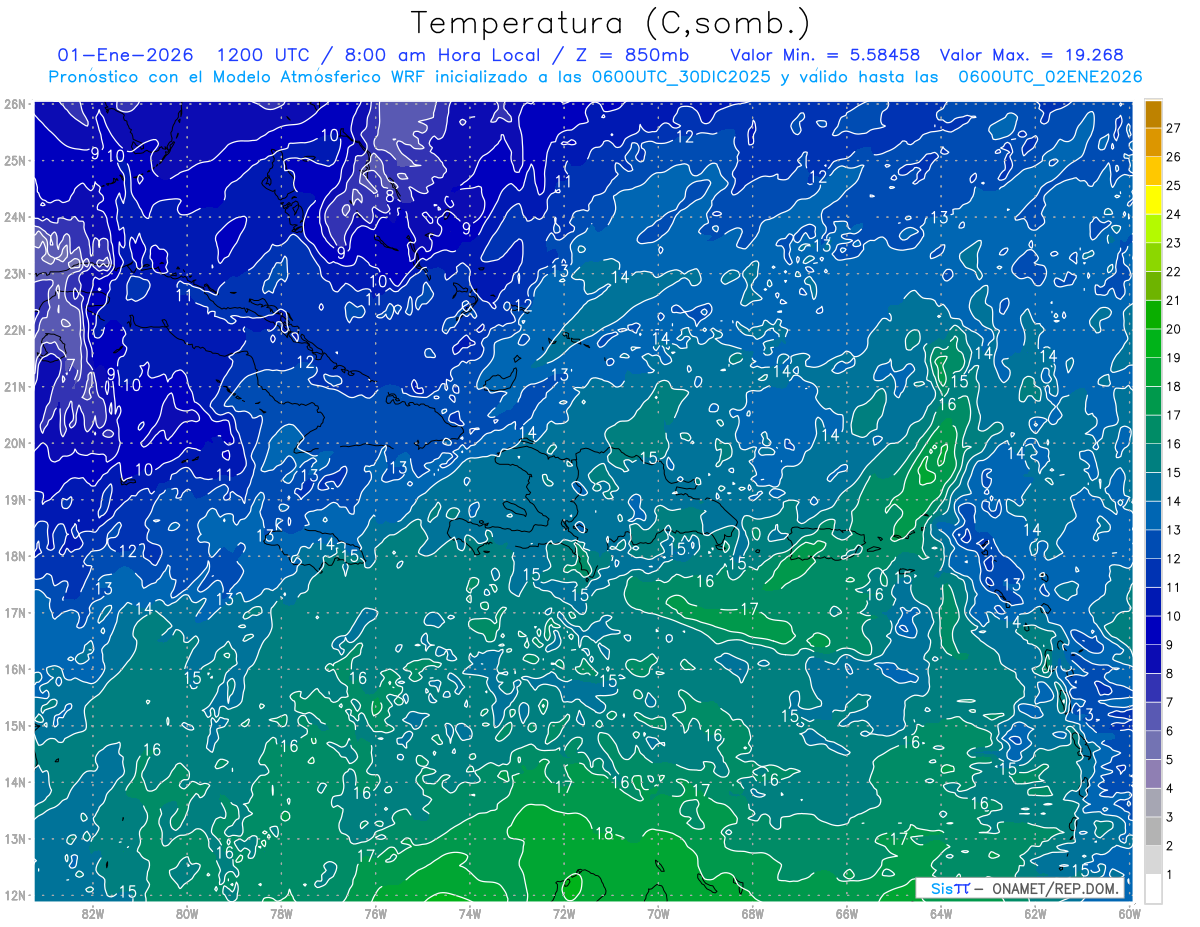Click the 26N latitude axis label
The width and height of the screenshot is (1200, 927).
(x=14, y=104)
